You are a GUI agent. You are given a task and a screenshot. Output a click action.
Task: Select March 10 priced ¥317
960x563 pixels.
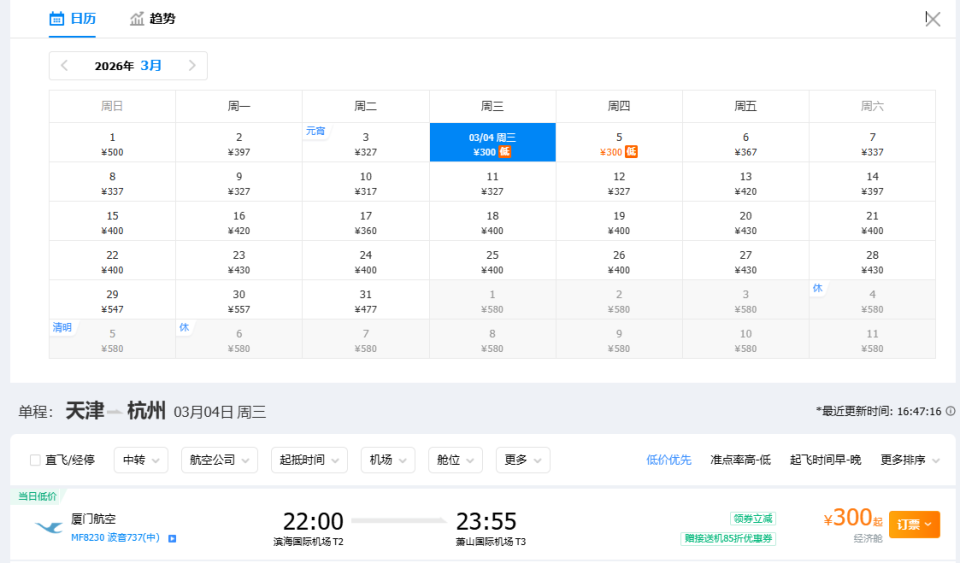click(366, 182)
